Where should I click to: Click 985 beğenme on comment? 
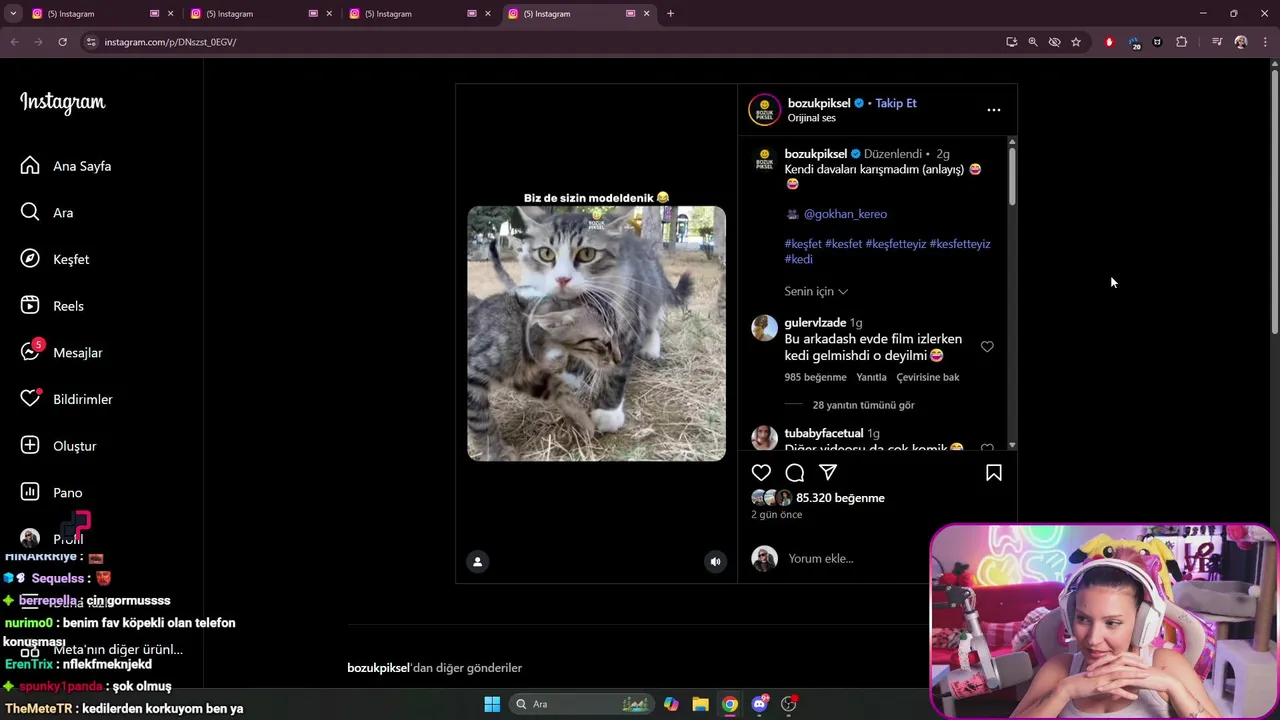pyautogui.click(x=815, y=377)
